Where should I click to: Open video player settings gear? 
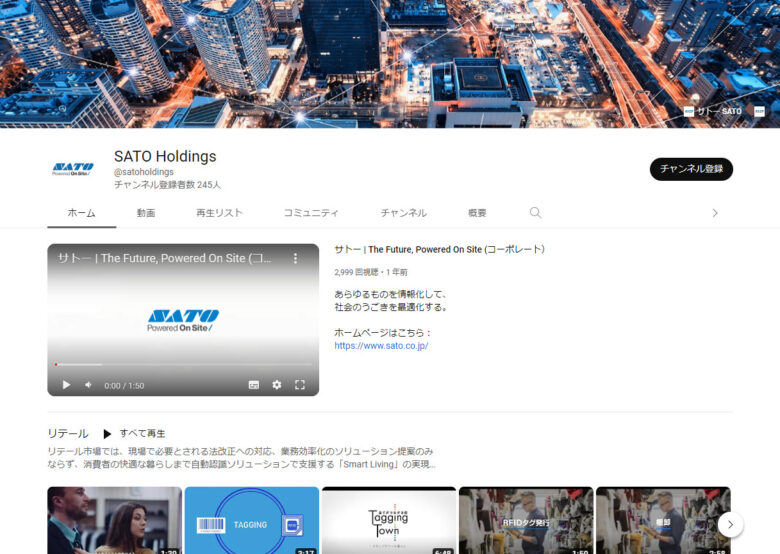point(277,385)
